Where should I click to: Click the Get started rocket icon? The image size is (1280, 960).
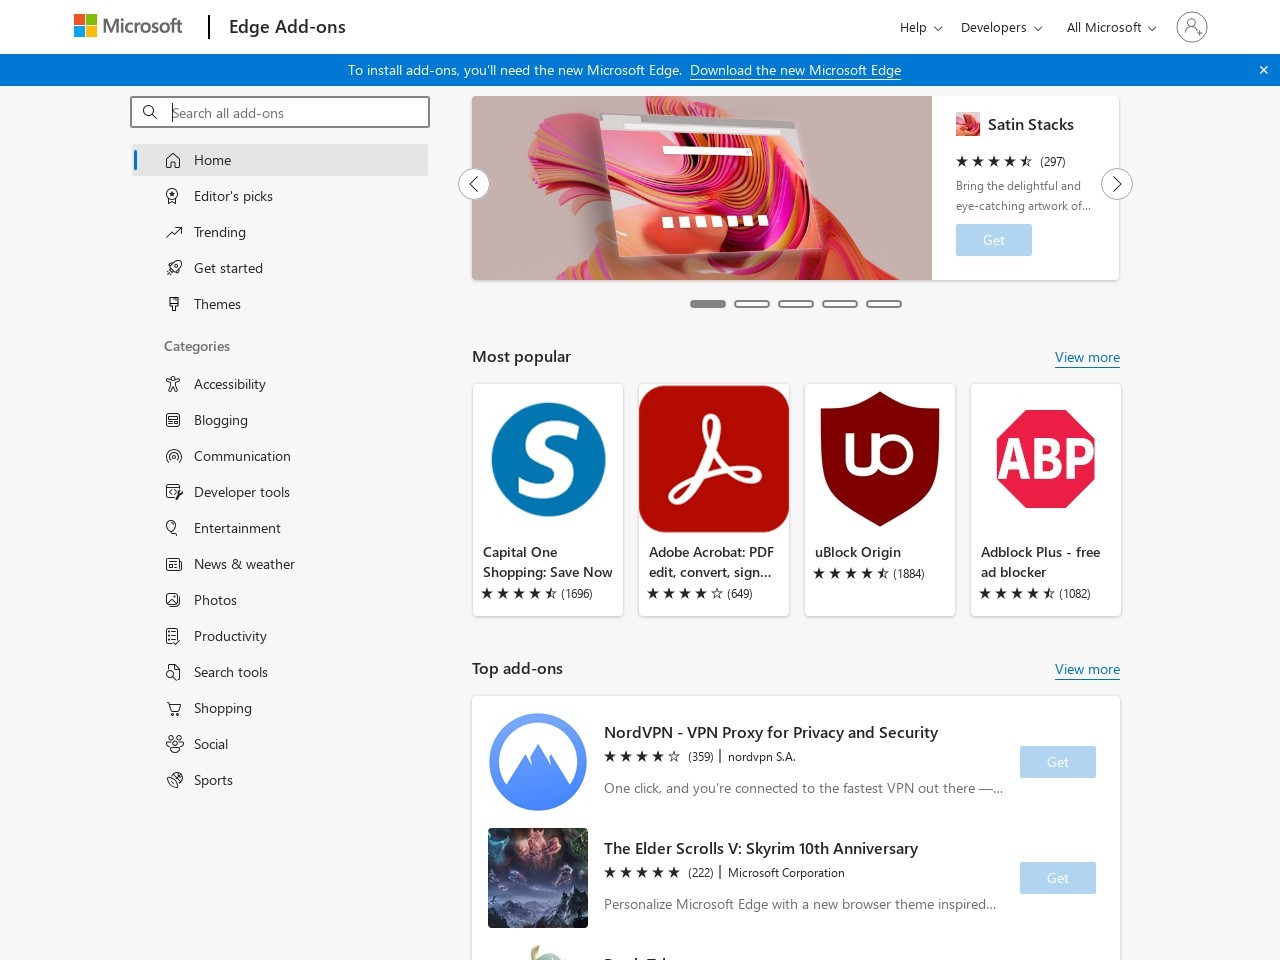(173, 268)
